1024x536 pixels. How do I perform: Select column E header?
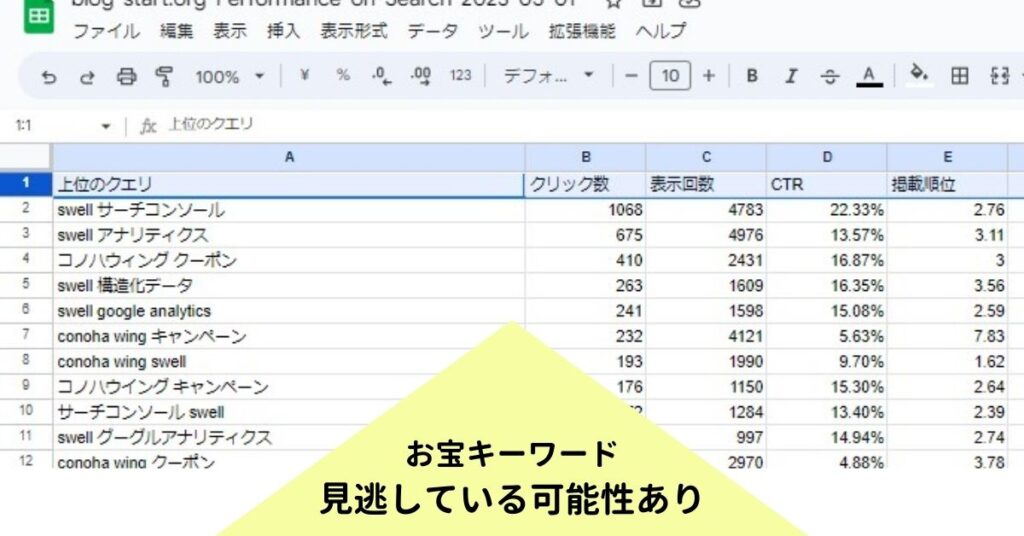pos(947,157)
